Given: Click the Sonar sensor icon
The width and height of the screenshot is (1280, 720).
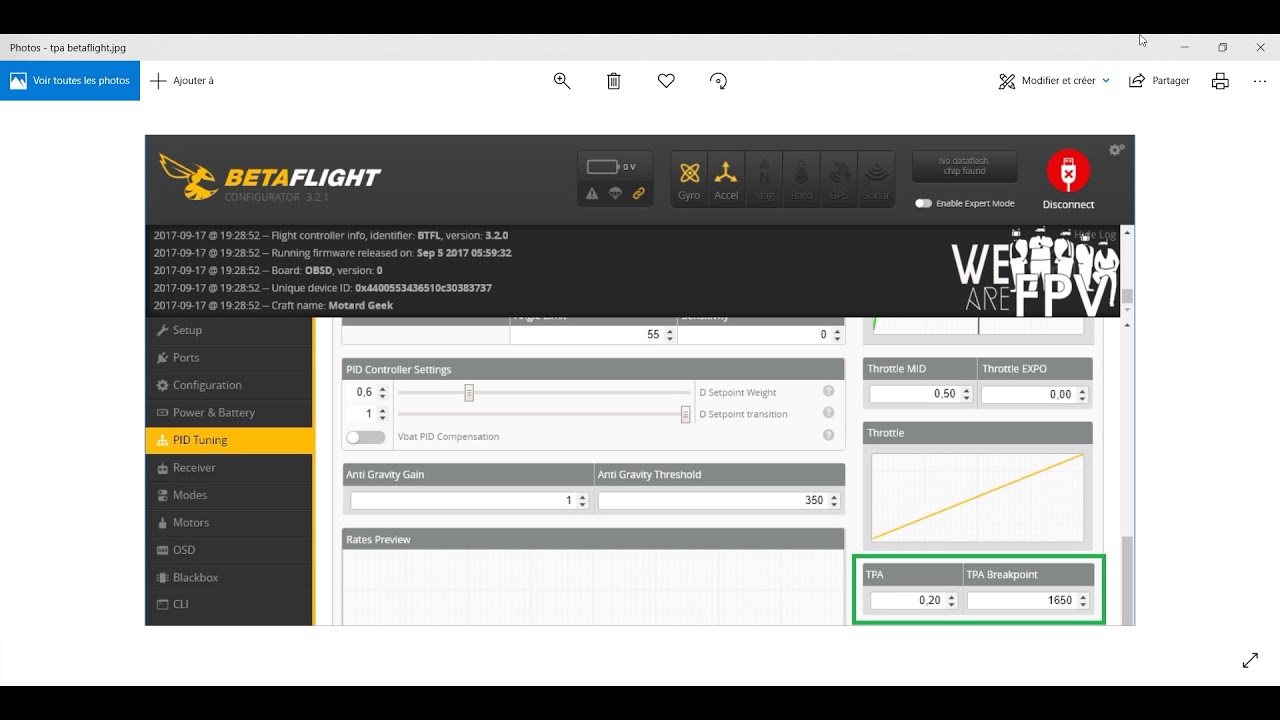Looking at the screenshot, I should (x=875, y=180).
